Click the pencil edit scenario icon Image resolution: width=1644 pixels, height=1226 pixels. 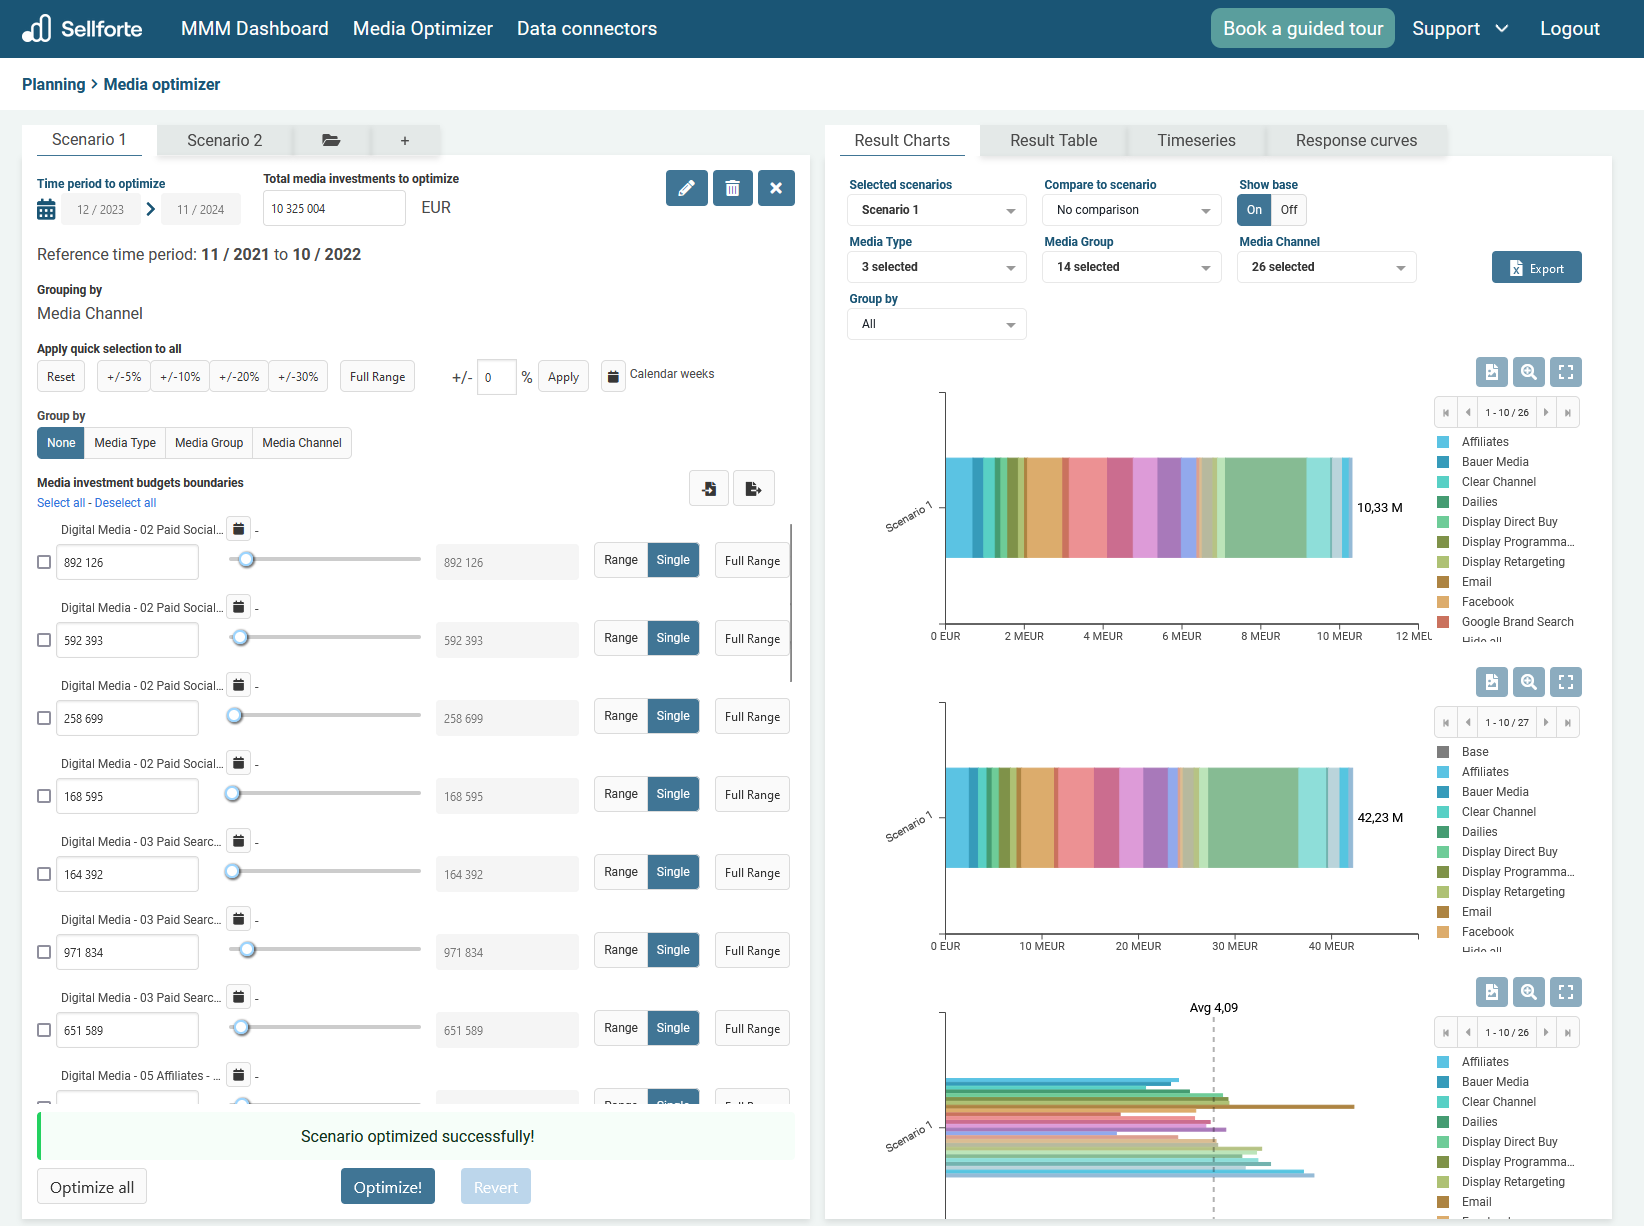click(686, 188)
